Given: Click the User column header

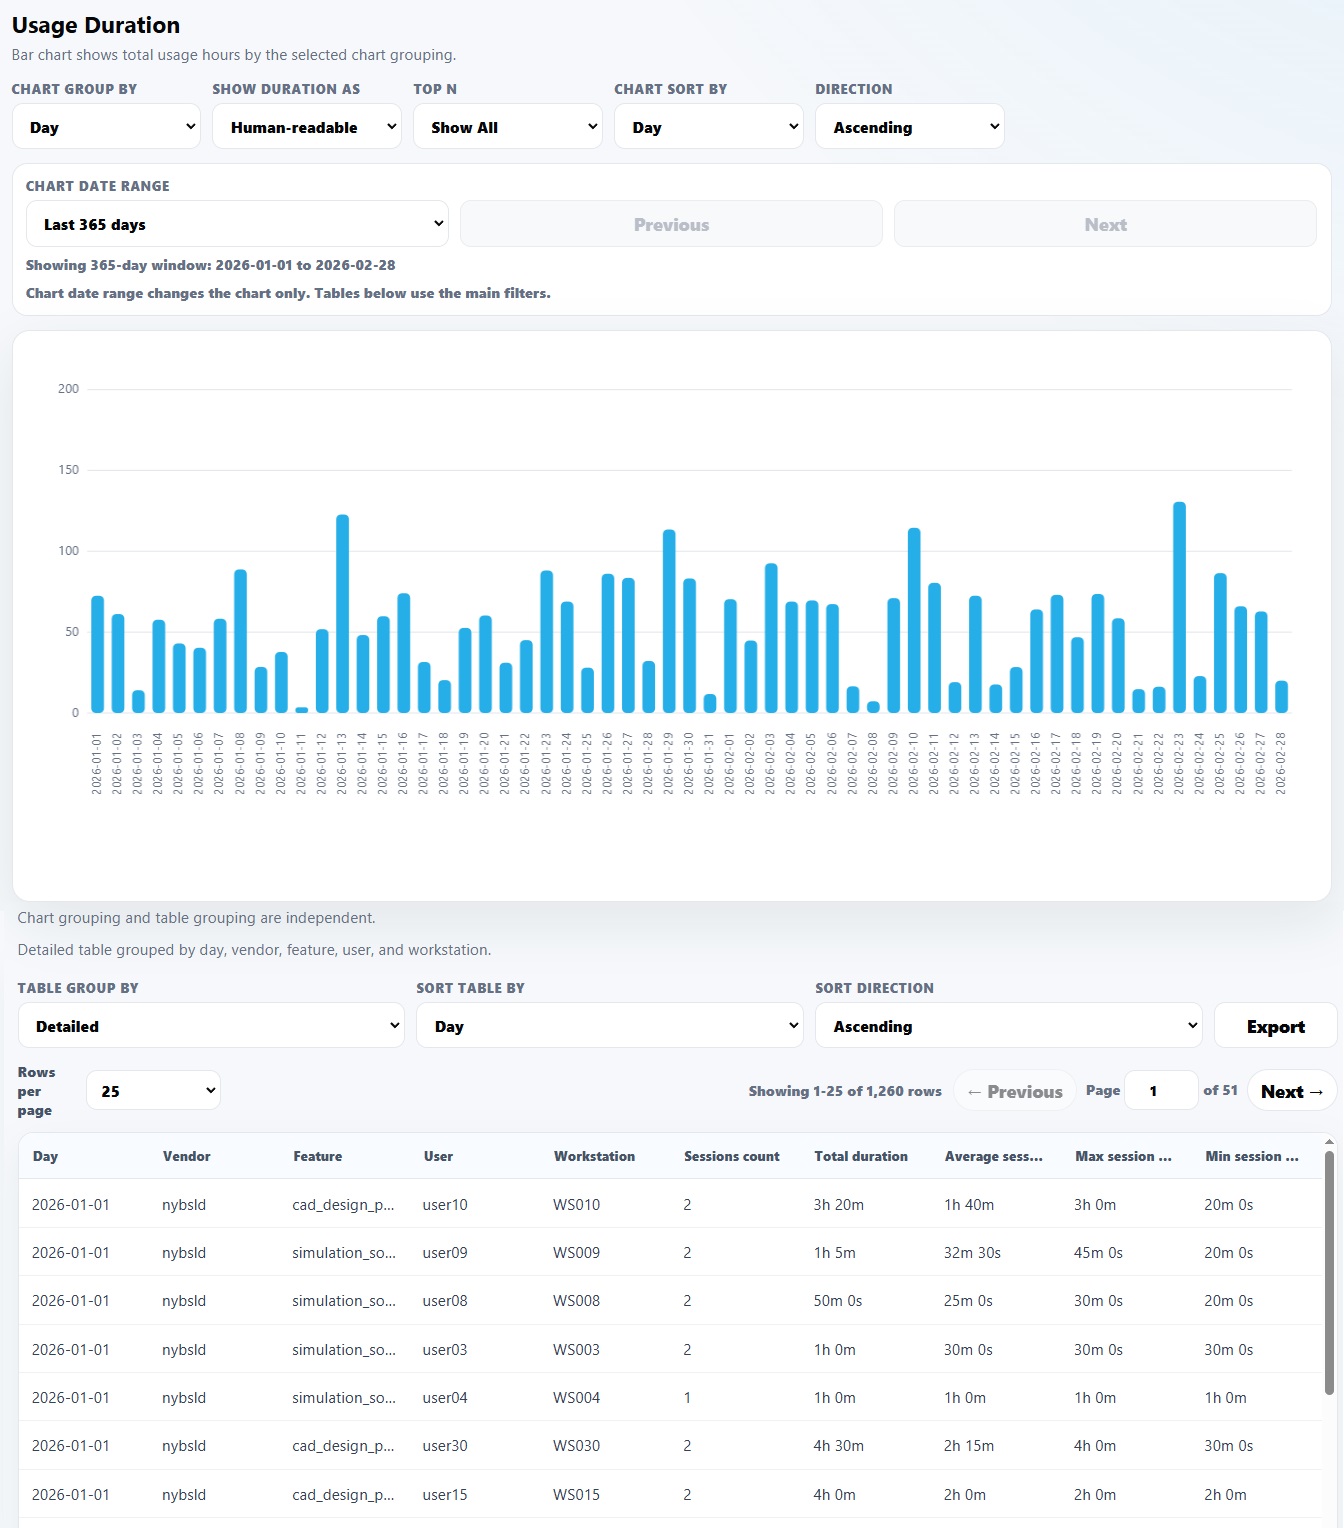Looking at the screenshot, I should [x=438, y=1156].
